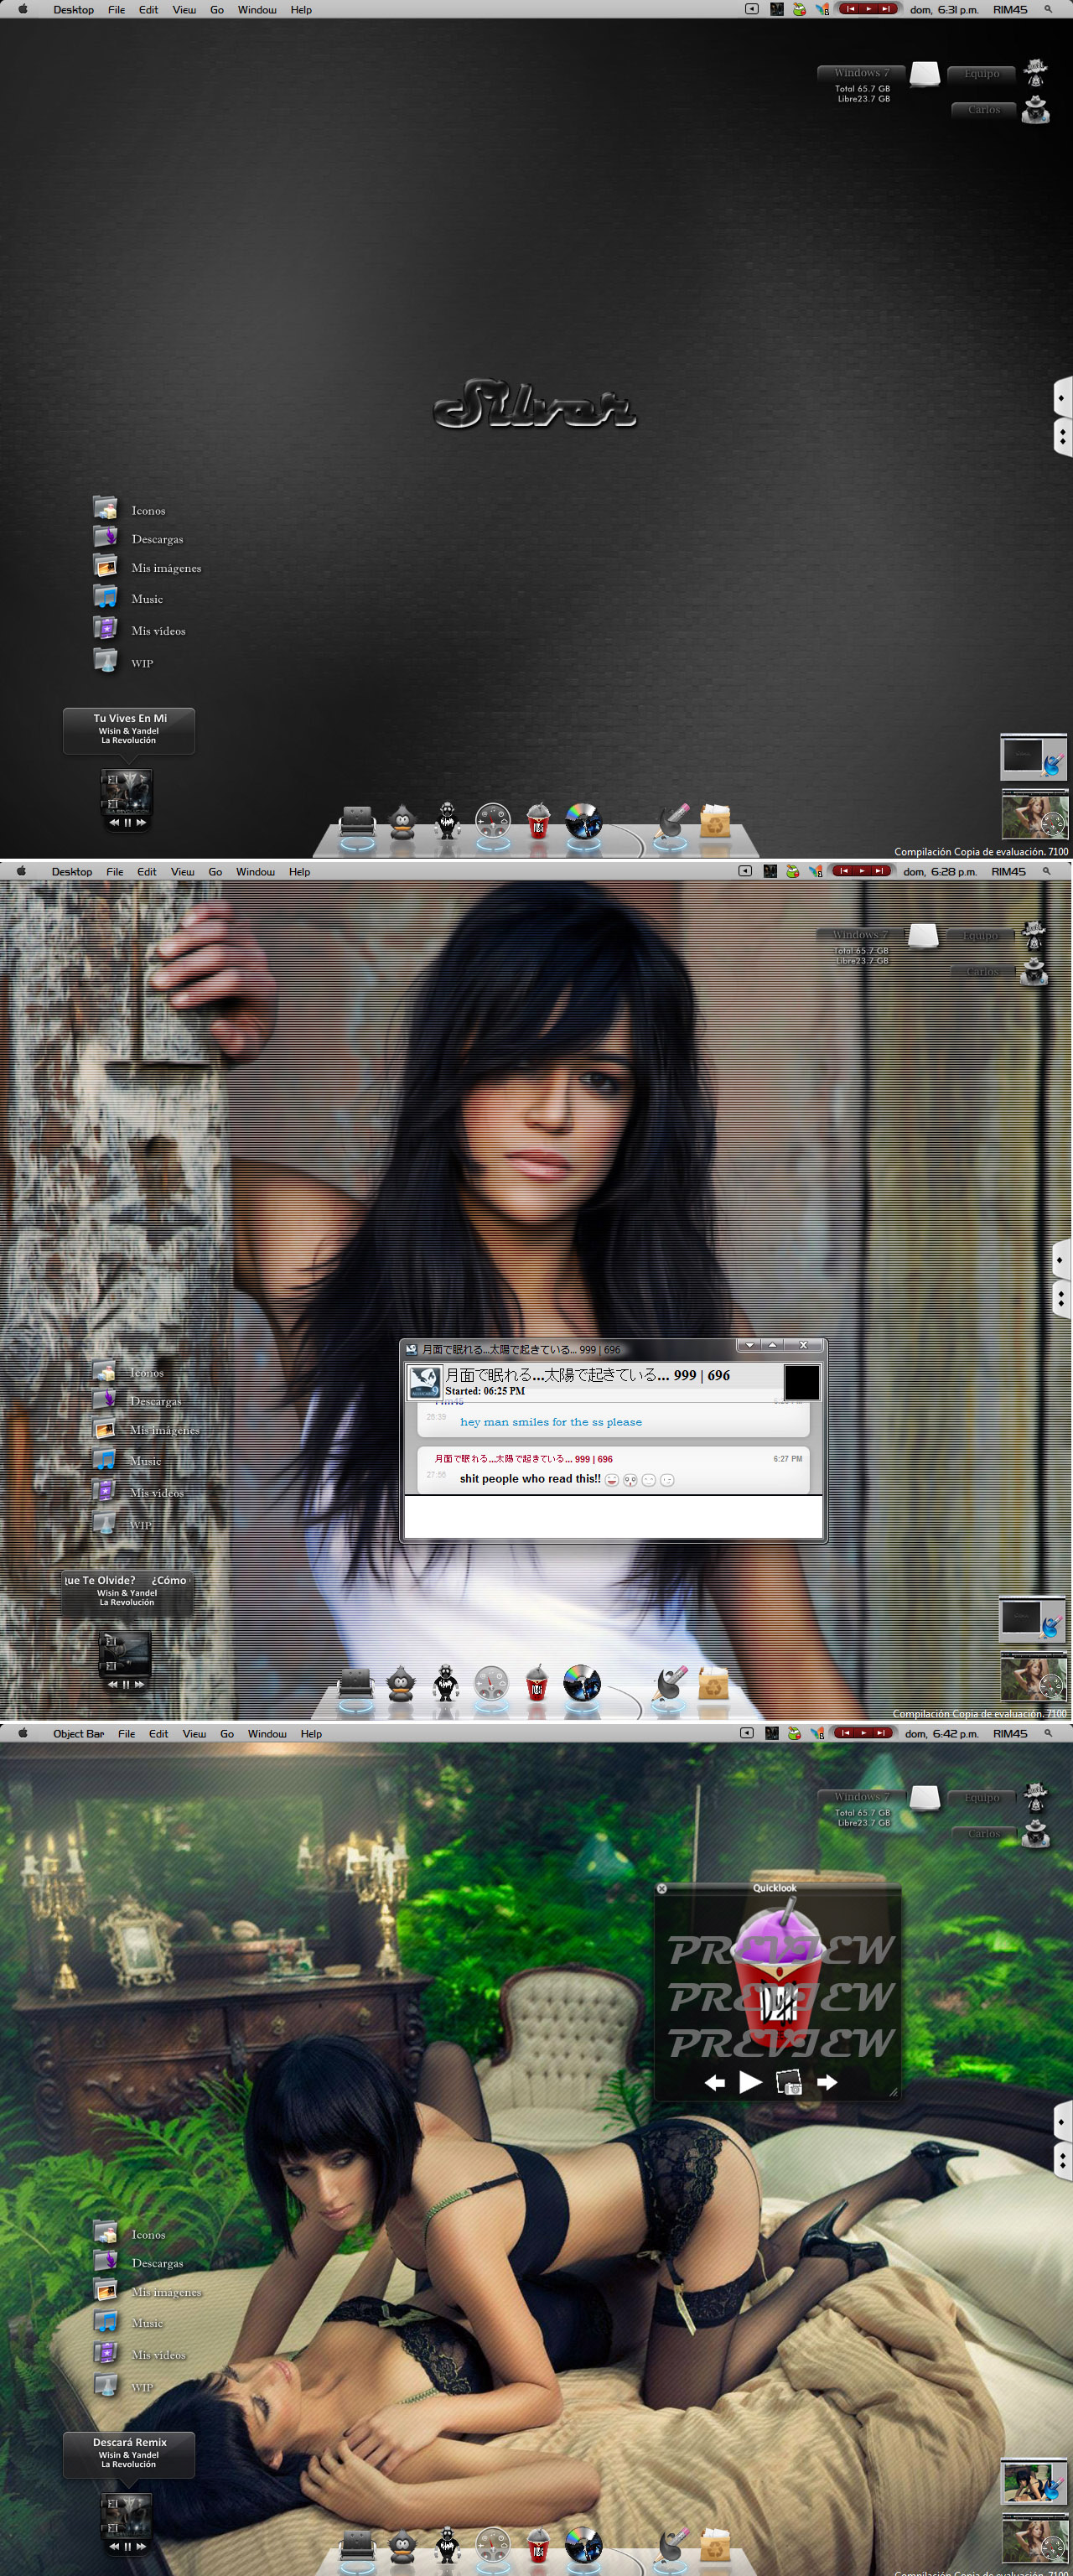Click the chat contact avatar picture

[x=424, y=1382]
